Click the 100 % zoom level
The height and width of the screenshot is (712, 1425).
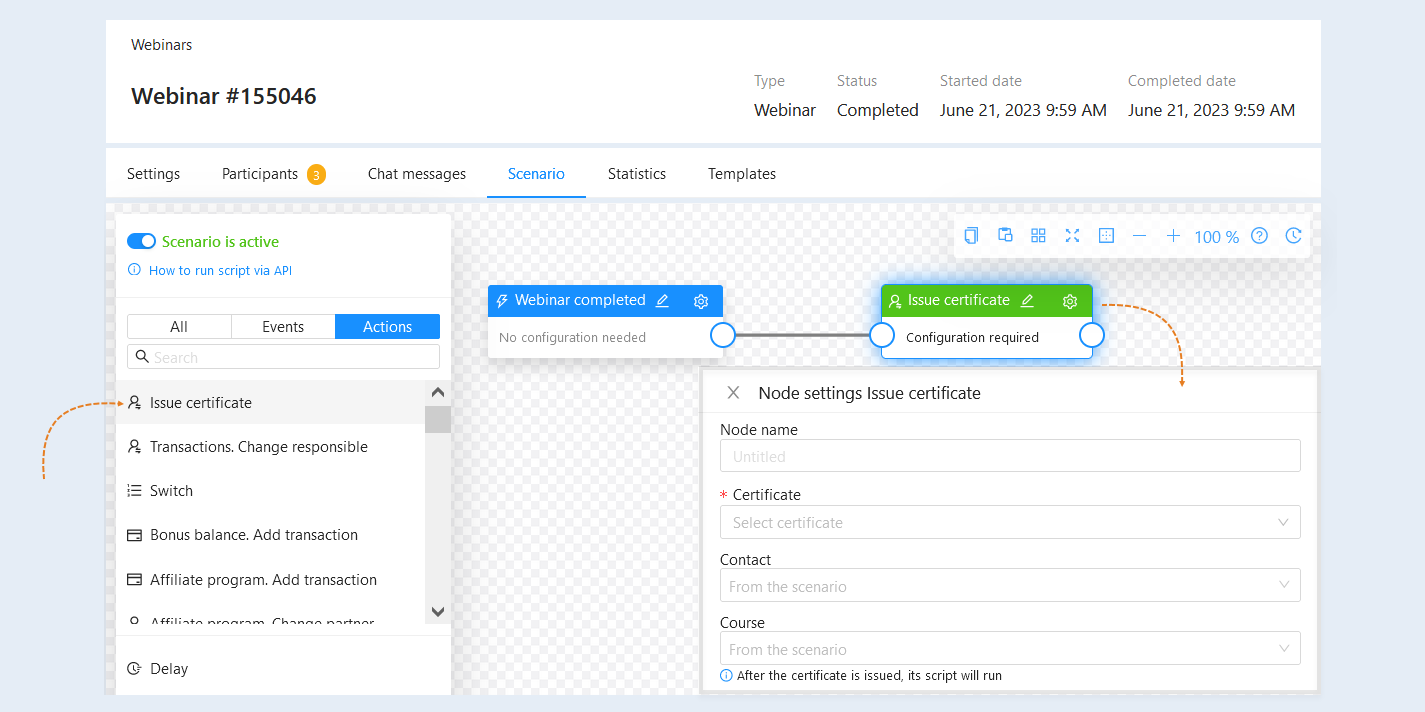1216,237
